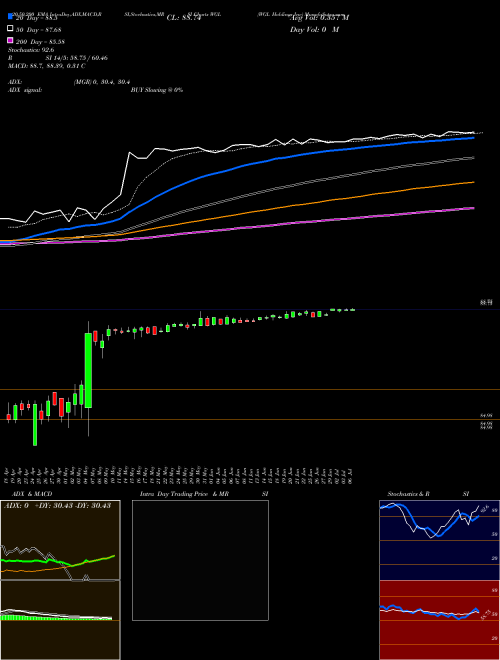This screenshot has height=660, width=500.
Task: Select the '50 Day - 87.68' legend text
Action: pyautogui.click(x=38, y=30)
